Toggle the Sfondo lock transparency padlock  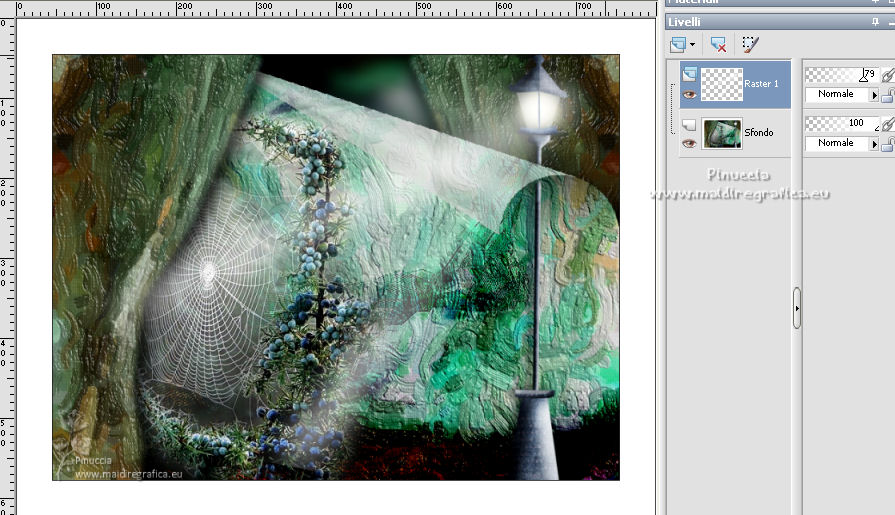tap(888, 145)
